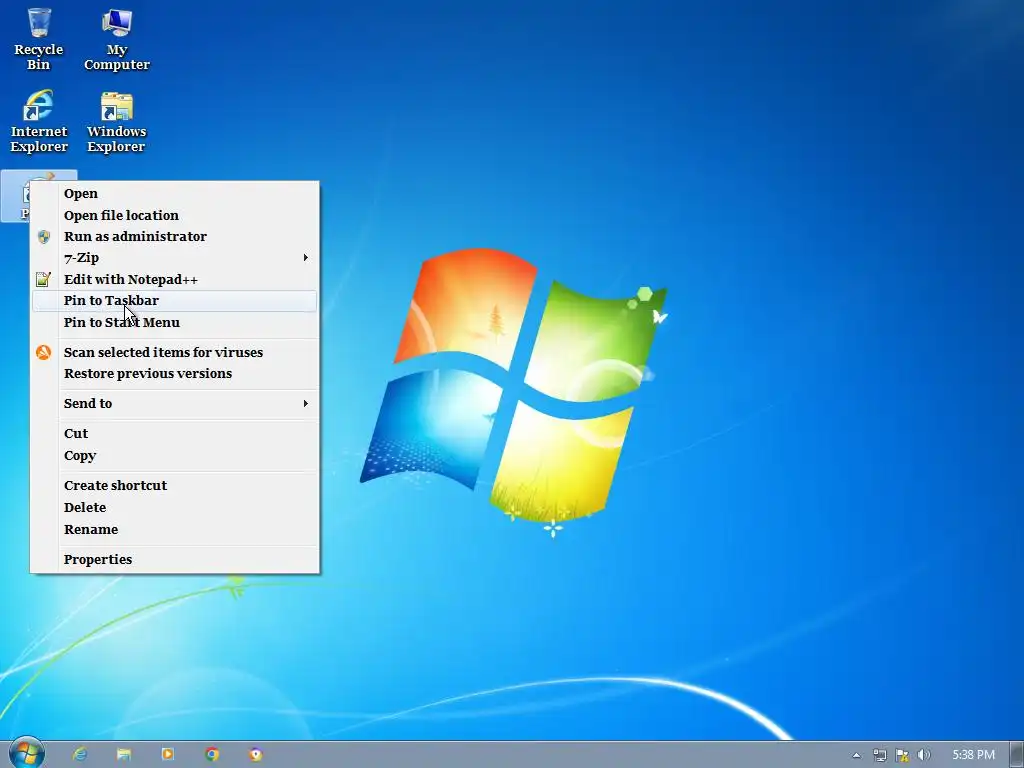Choose Copy from the context menu
Image resolution: width=1024 pixels, height=768 pixels.
click(x=174, y=455)
